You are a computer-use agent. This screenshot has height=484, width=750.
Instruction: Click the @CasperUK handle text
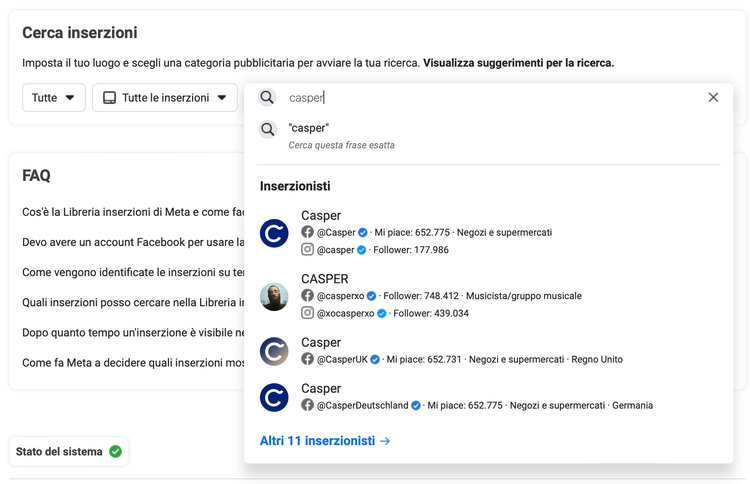pyautogui.click(x=342, y=359)
